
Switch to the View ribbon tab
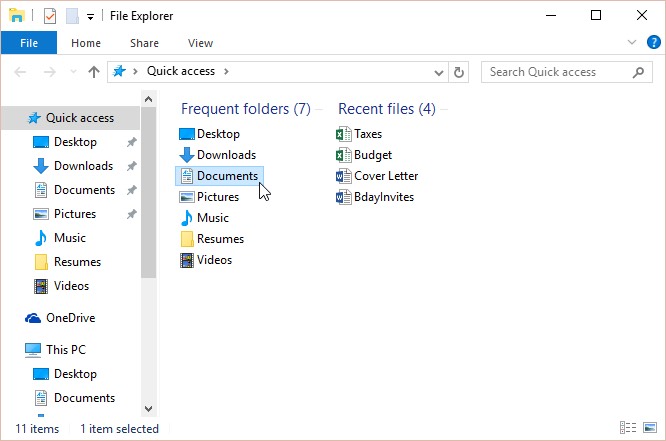[200, 43]
